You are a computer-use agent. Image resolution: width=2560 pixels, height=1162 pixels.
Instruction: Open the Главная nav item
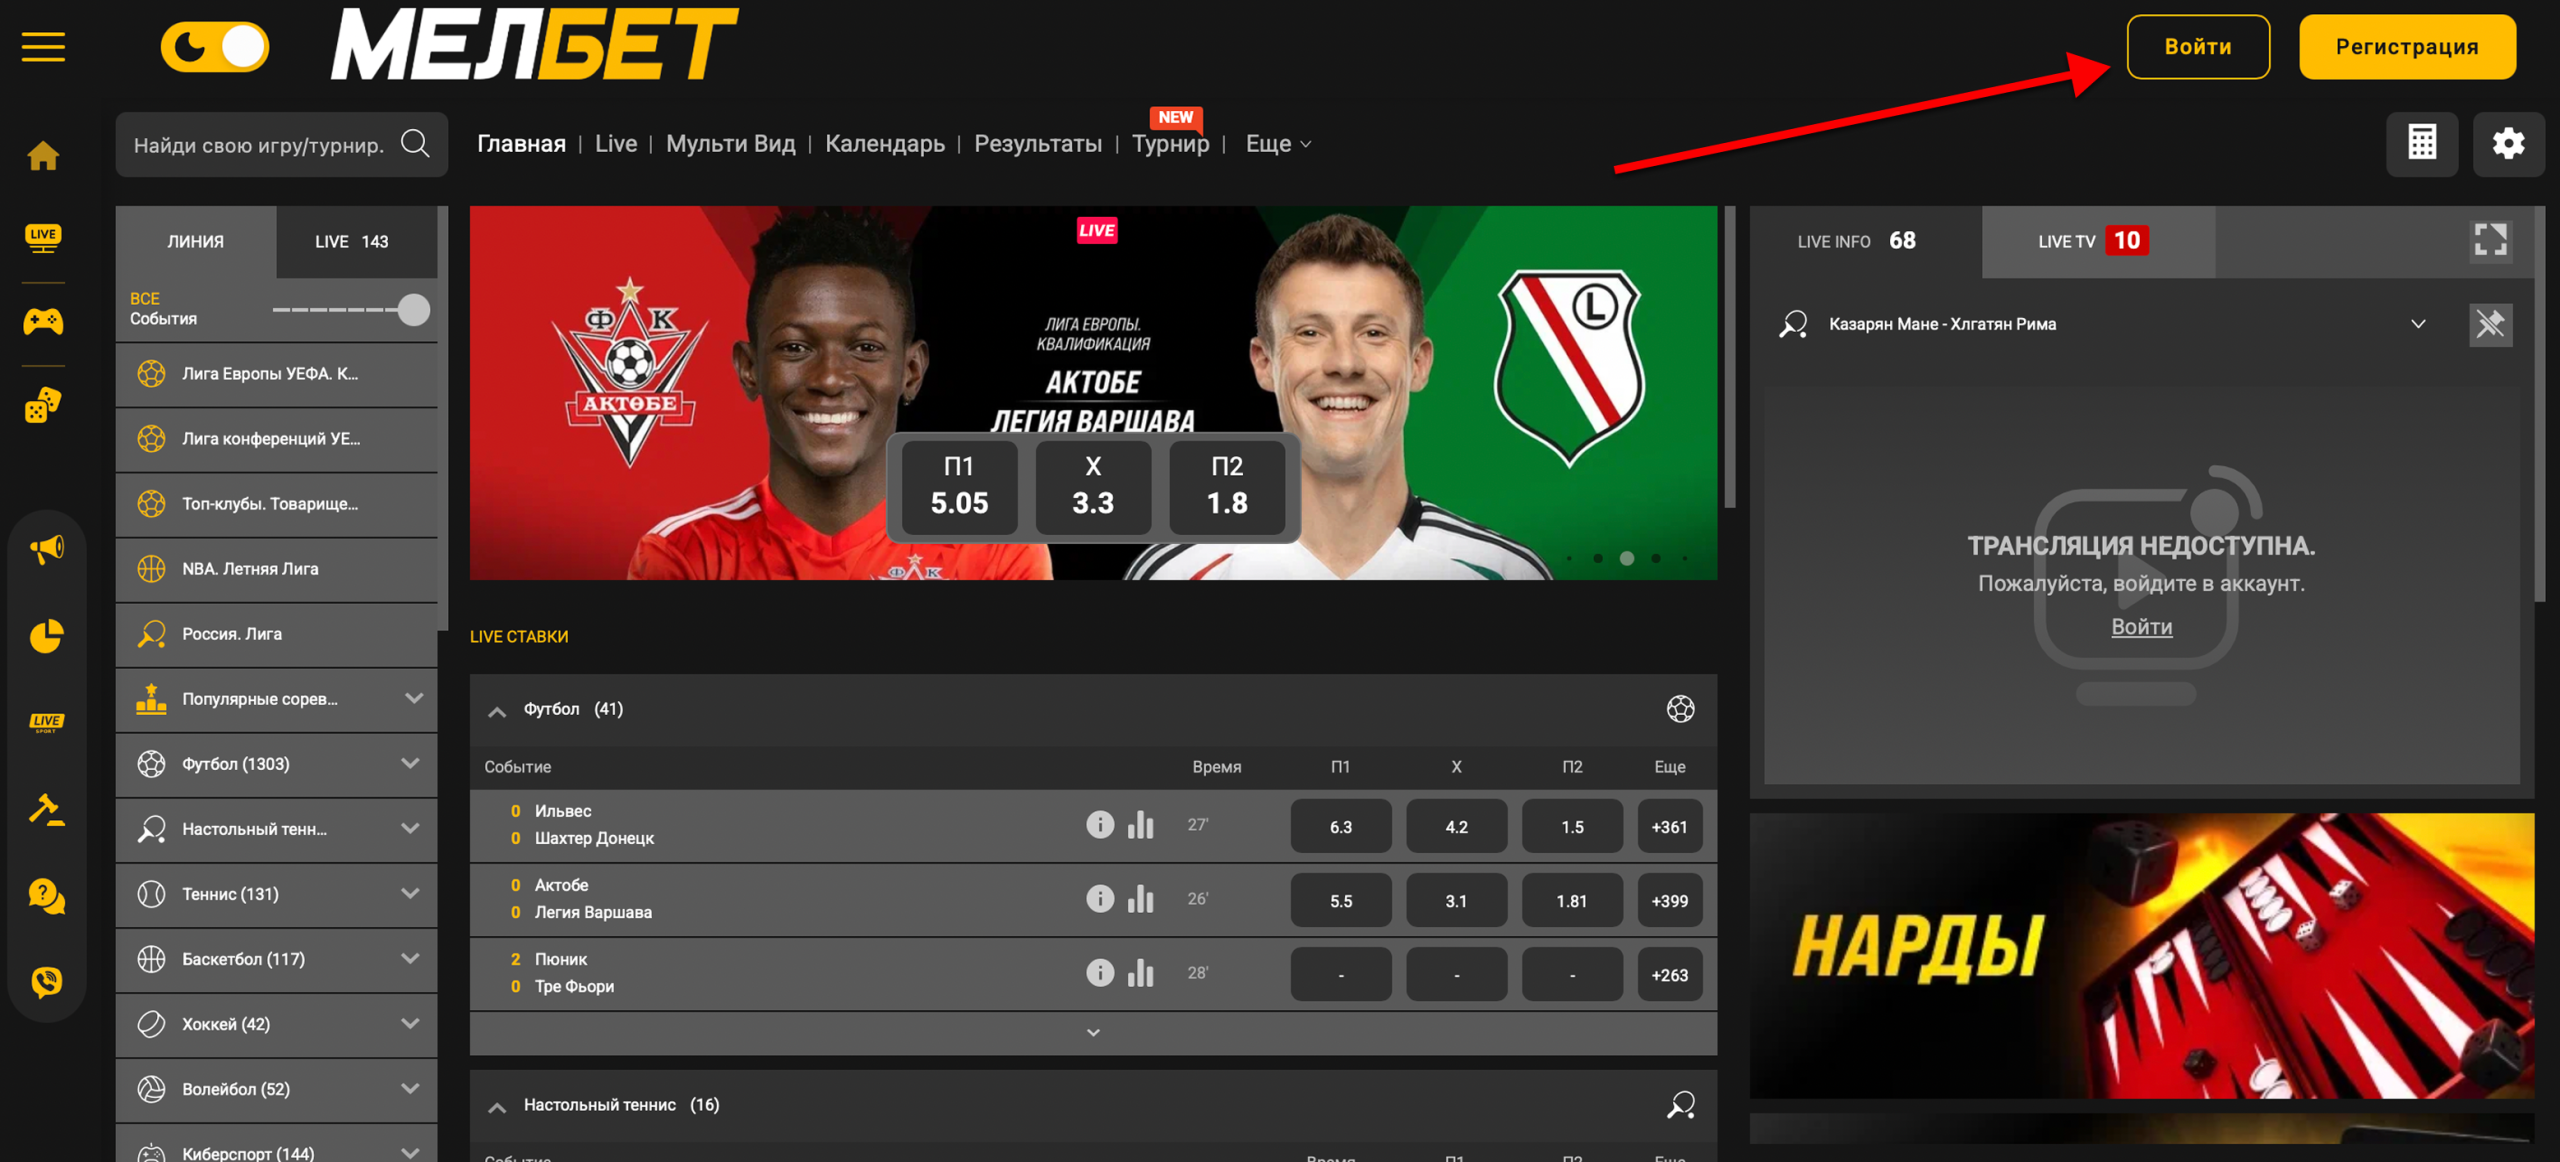(x=521, y=144)
